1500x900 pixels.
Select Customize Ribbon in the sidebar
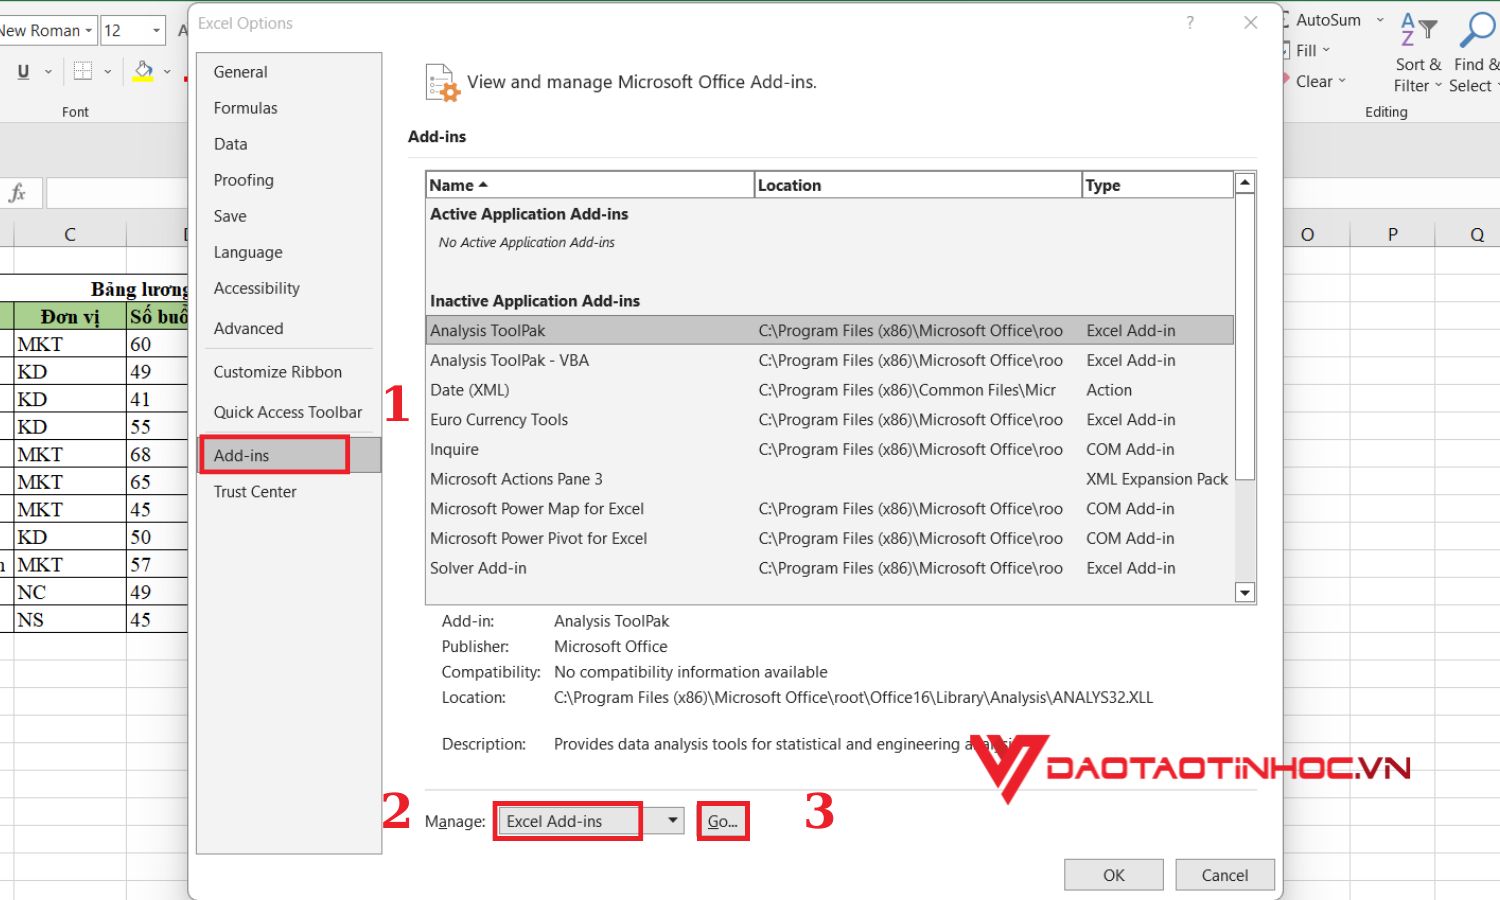pyautogui.click(x=289, y=372)
